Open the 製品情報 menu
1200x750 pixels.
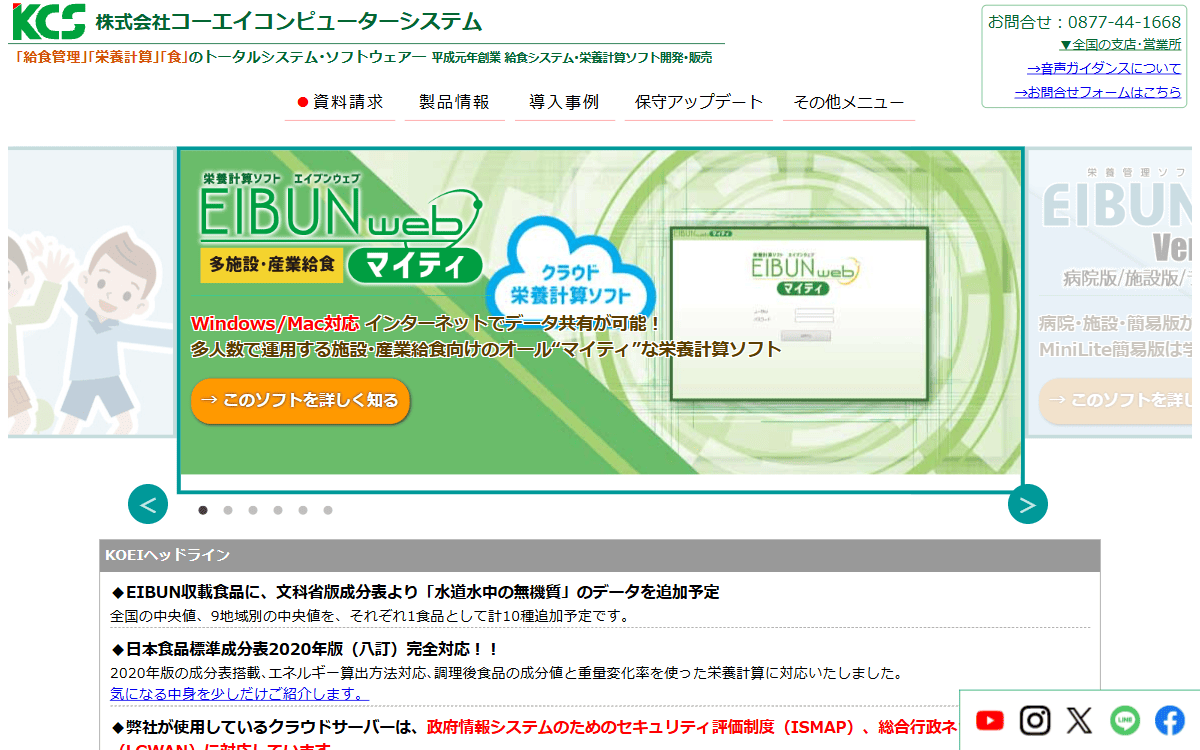pyautogui.click(x=454, y=102)
